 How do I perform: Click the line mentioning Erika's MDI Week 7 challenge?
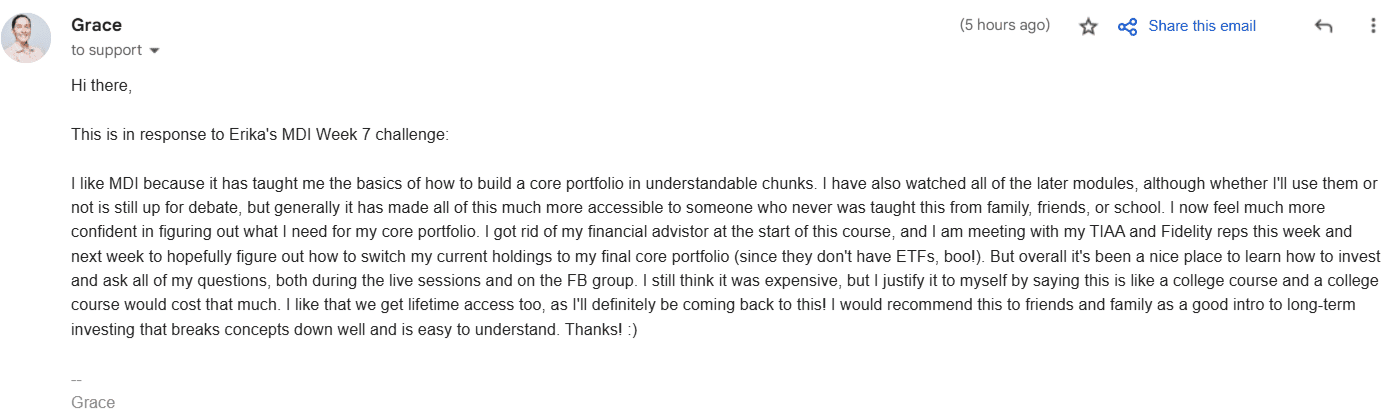[261, 134]
